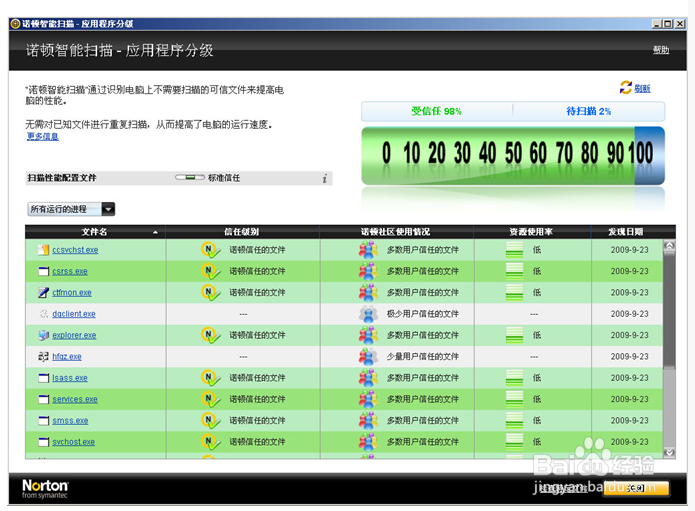Adjust the standard trust level slider

pos(190,178)
